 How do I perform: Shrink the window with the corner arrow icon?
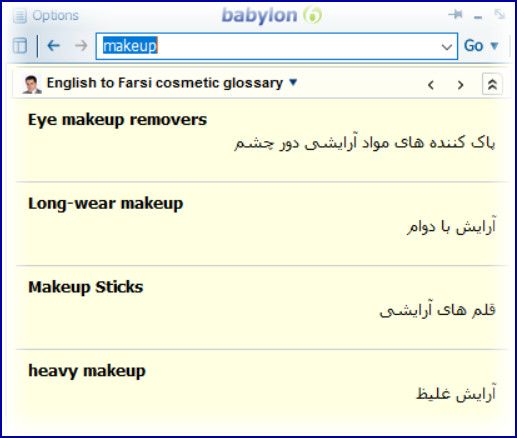point(500,14)
